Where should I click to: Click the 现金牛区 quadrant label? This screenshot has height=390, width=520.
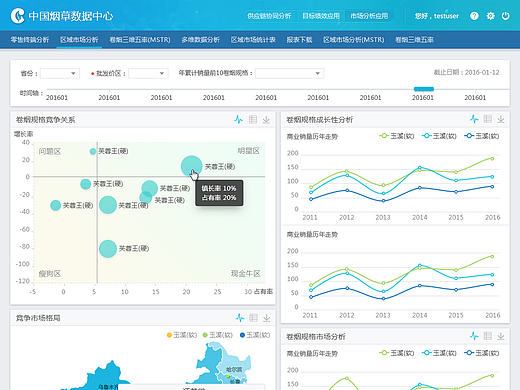[245, 274]
